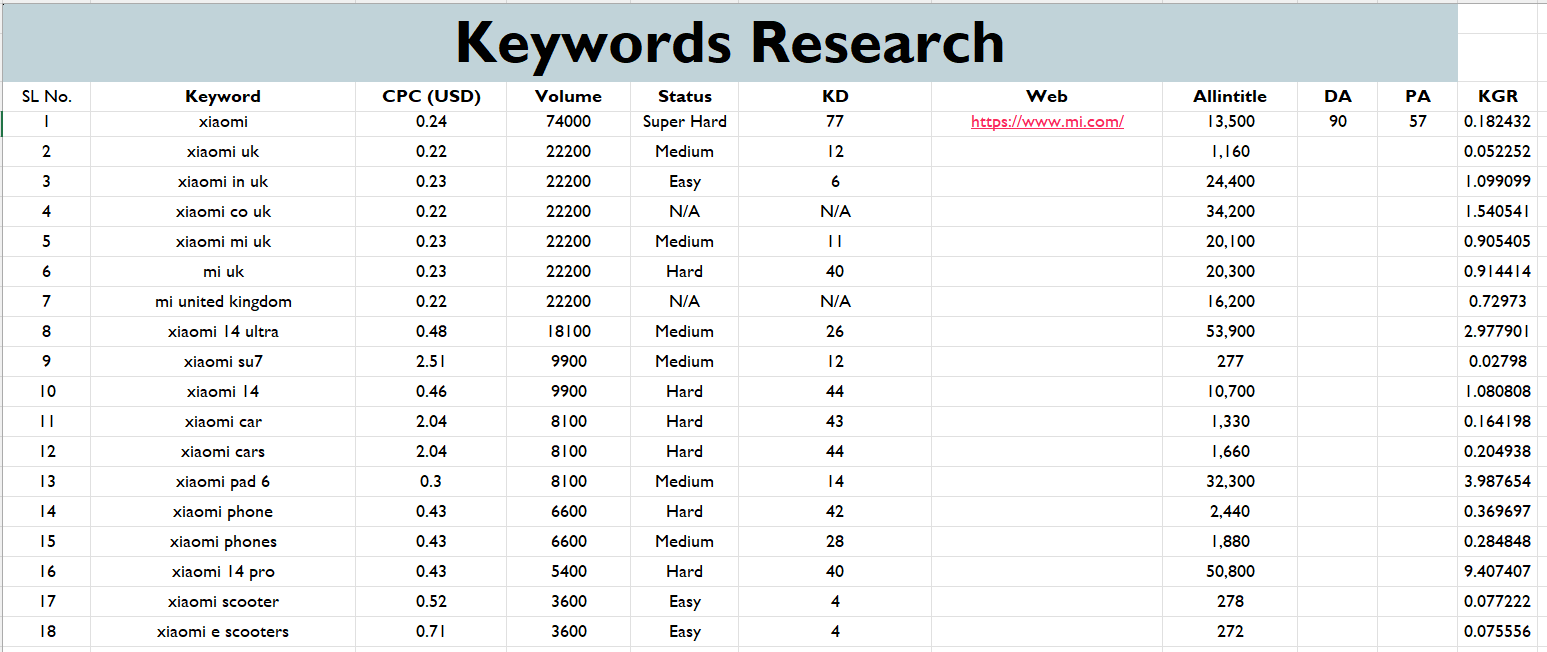
Task: Click the keyword cell 'xiaomi e scooters'
Action: point(223,632)
